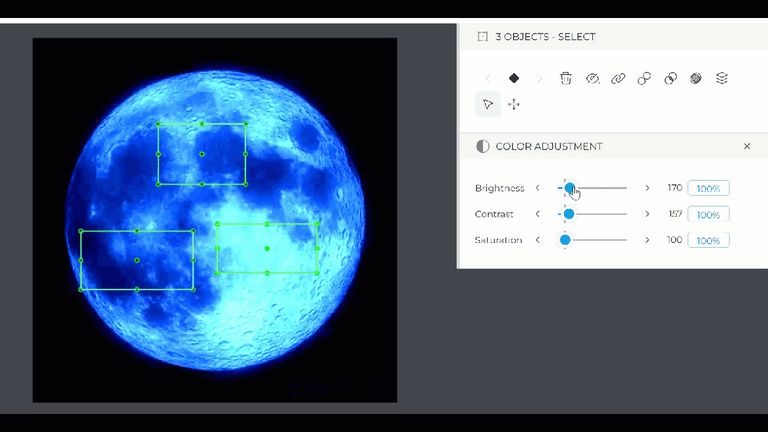The height and width of the screenshot is (432, 768).
Task: Go to the previous keyframe arrow
Action: tap(488, 78)
